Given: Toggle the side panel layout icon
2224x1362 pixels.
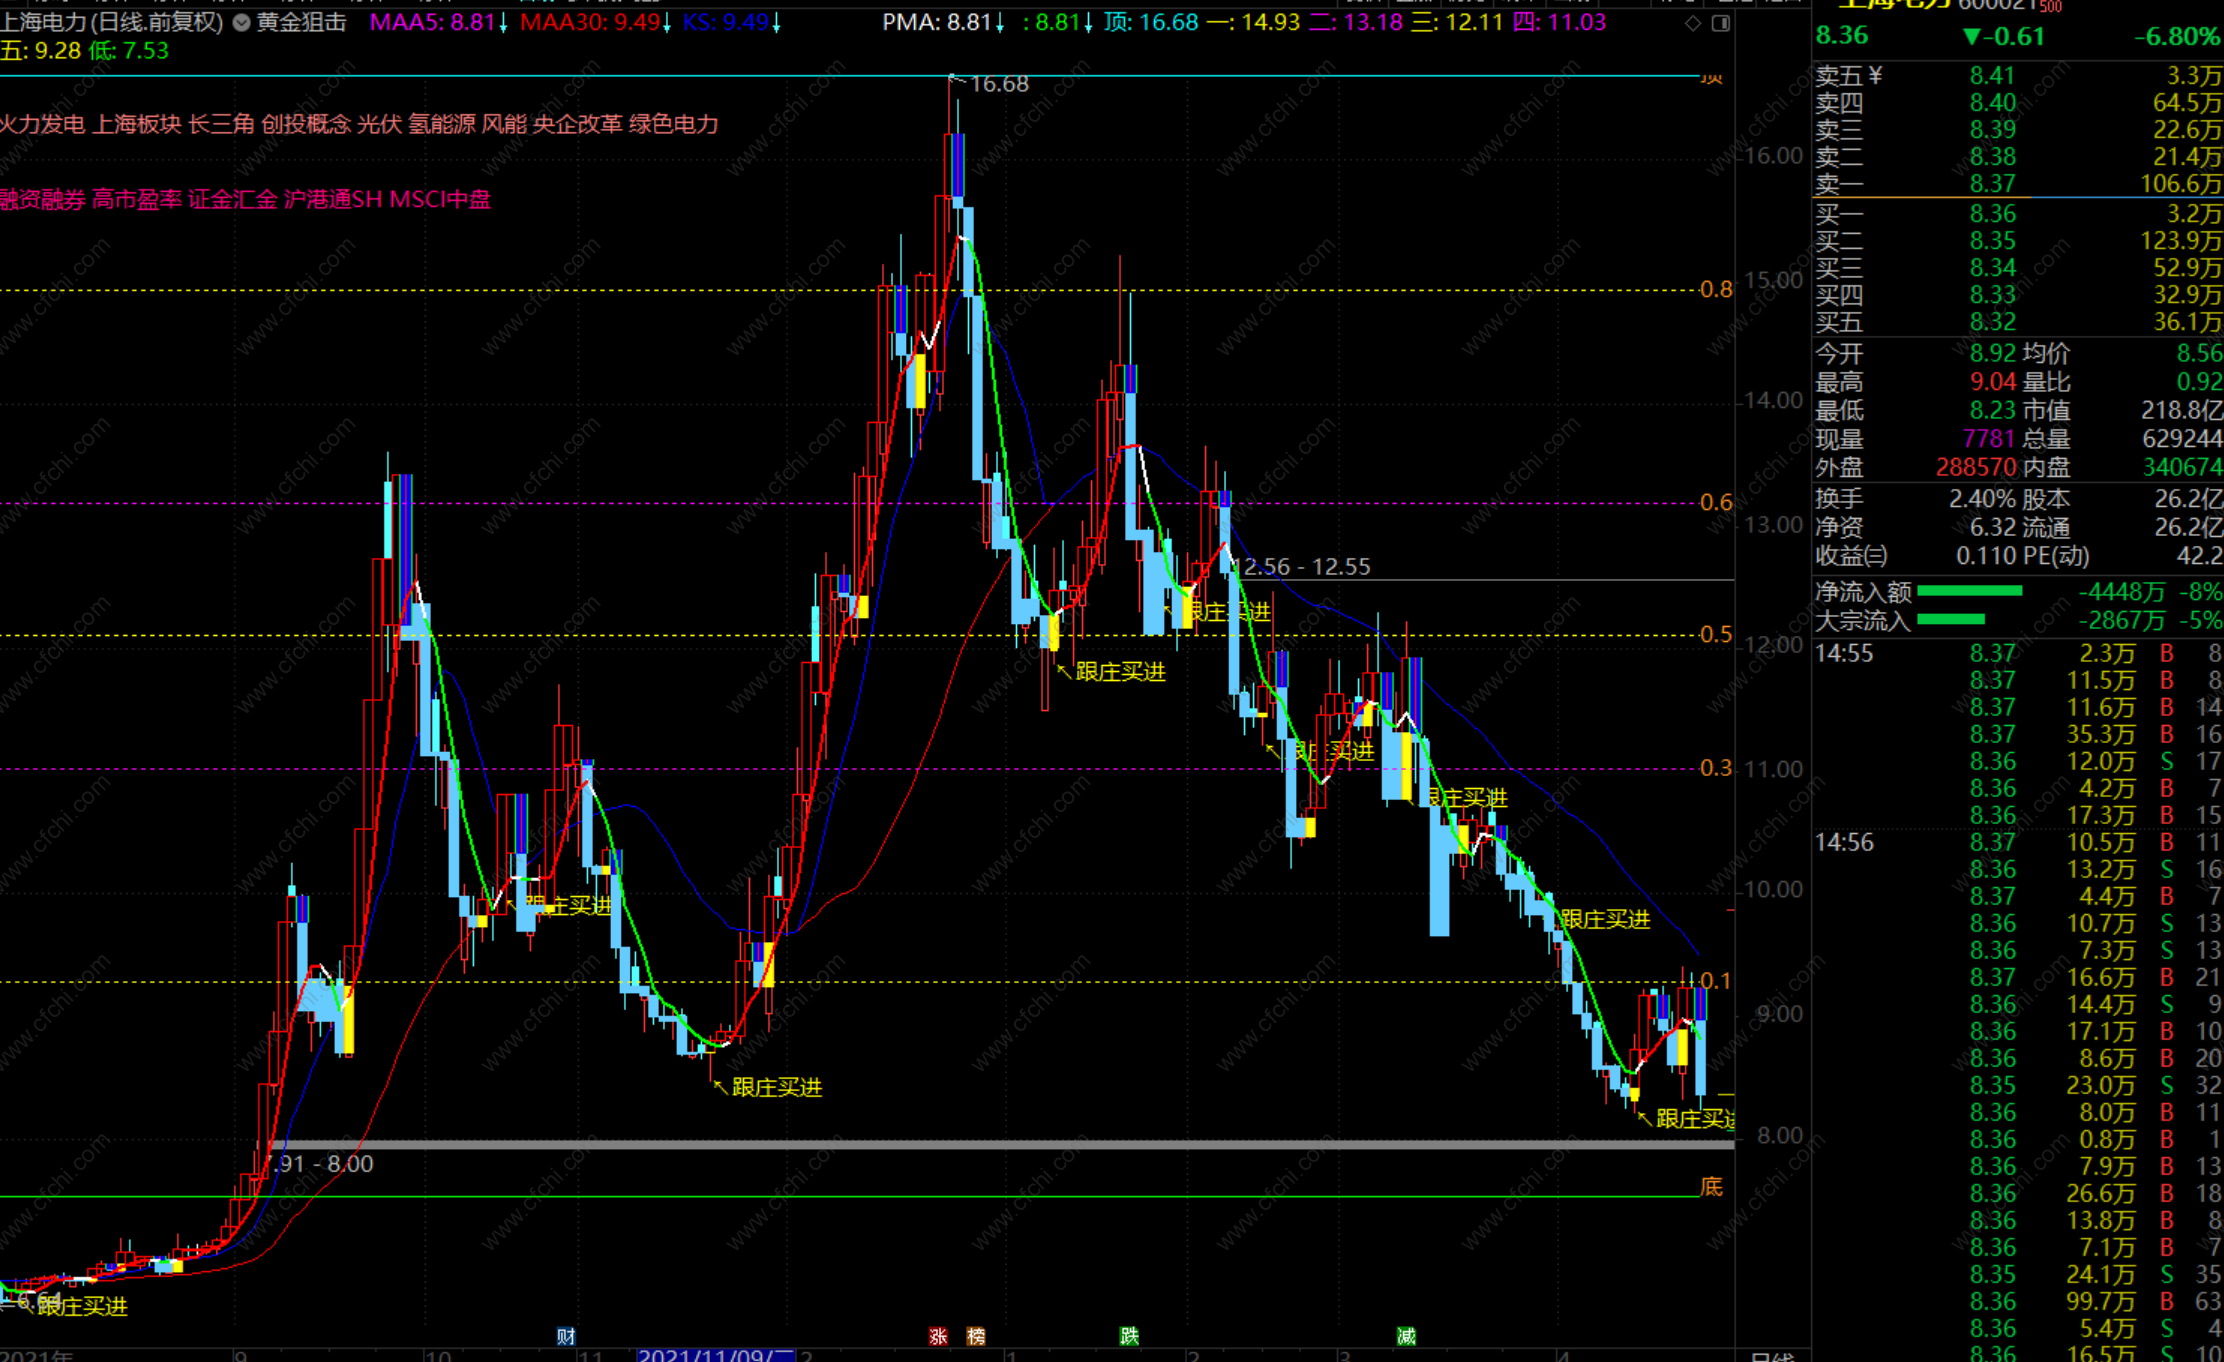Looking at the screenshot, I should [1721, 23].
